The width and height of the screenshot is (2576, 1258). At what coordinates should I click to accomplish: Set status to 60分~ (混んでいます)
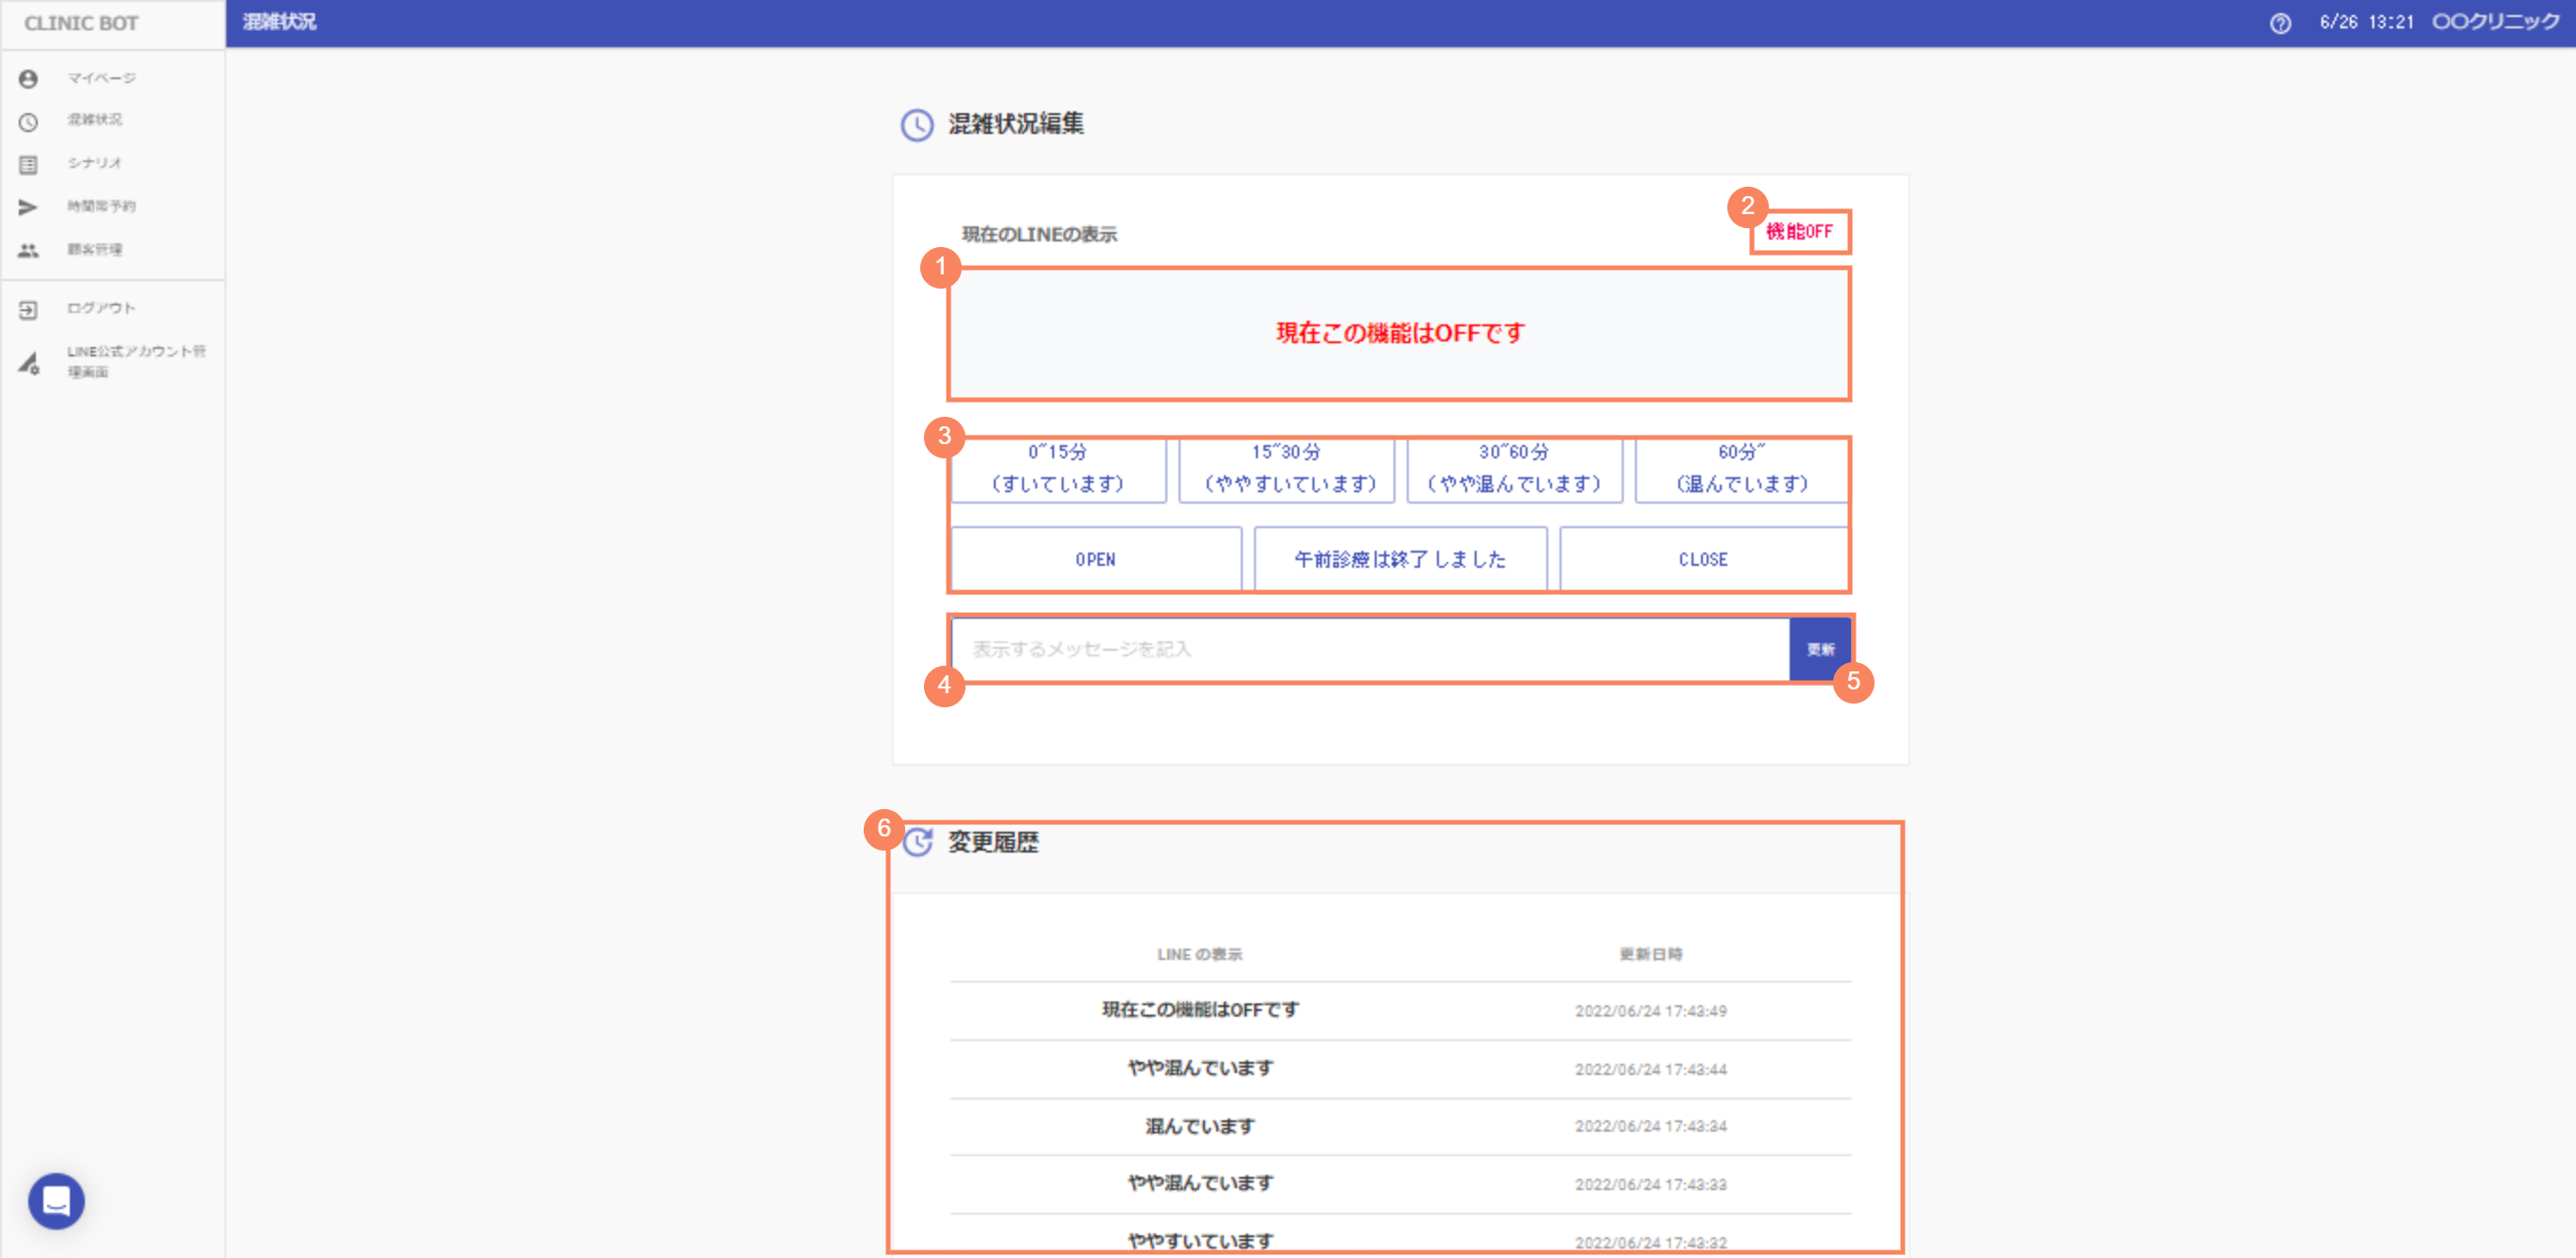(x=1741, y=469)
